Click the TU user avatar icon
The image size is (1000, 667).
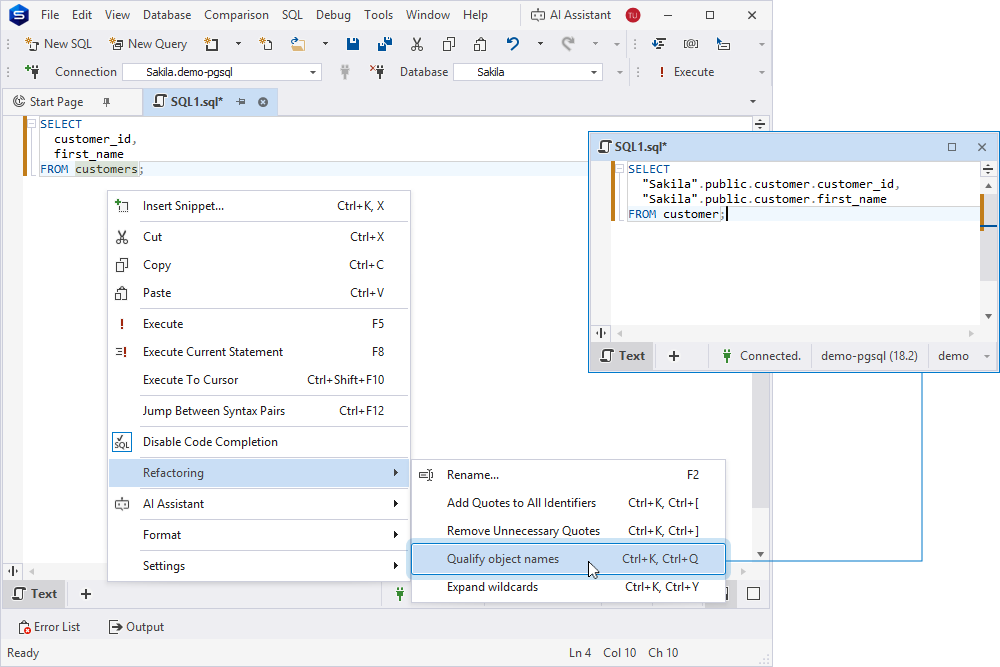[633, 15]
